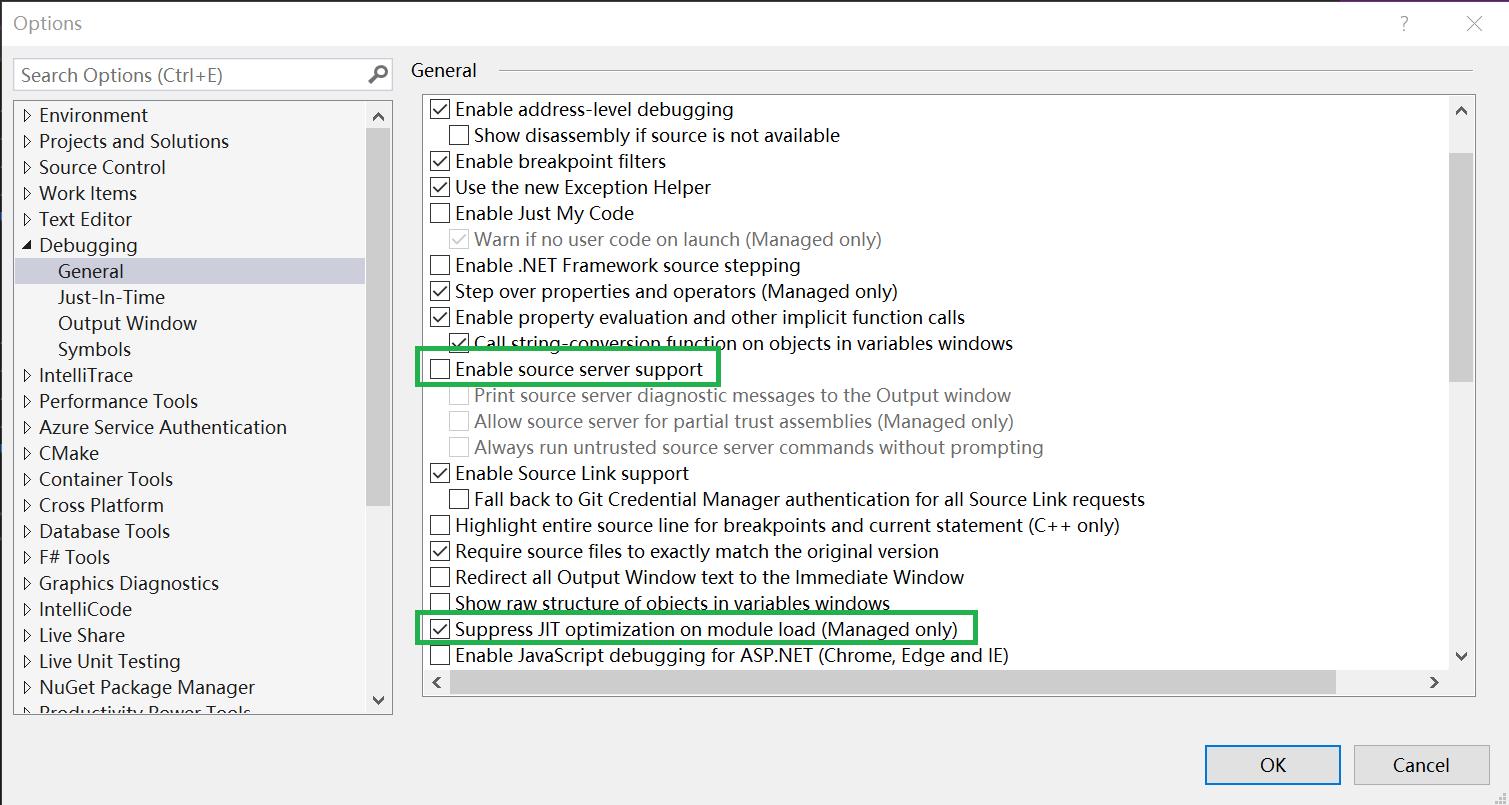Uncheck Require source files exactly match
This screenshot has height=805, width=1509.
(x=440, y=551)
